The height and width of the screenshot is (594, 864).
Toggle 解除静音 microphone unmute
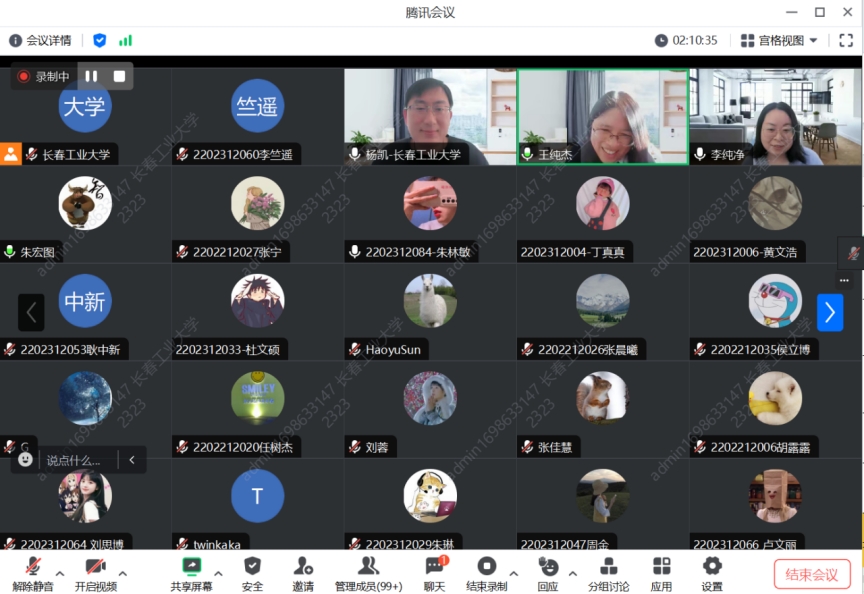(x=33, y=567)
